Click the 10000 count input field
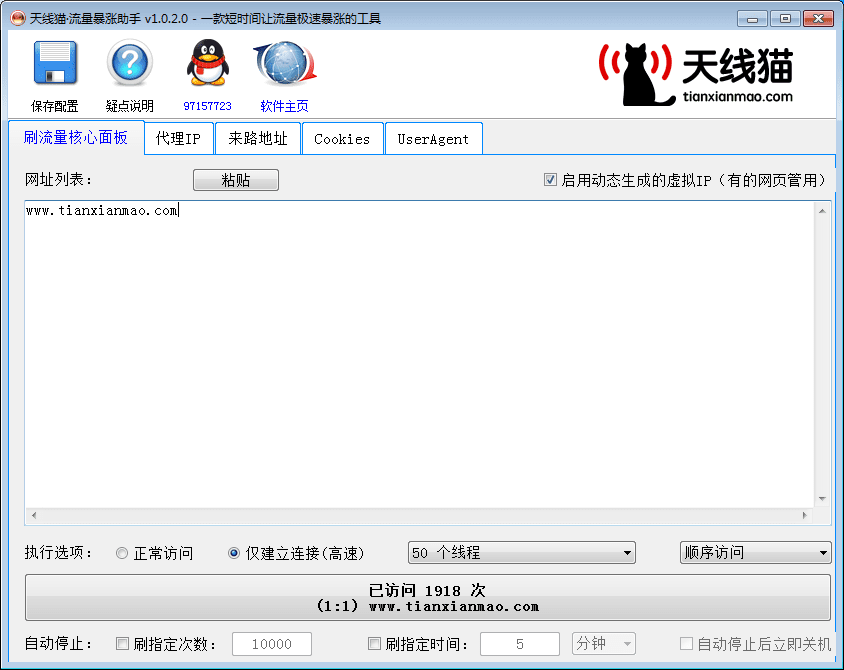Viewport: 844px width, 670px height. pyautogui.click(x=272, y=644)
